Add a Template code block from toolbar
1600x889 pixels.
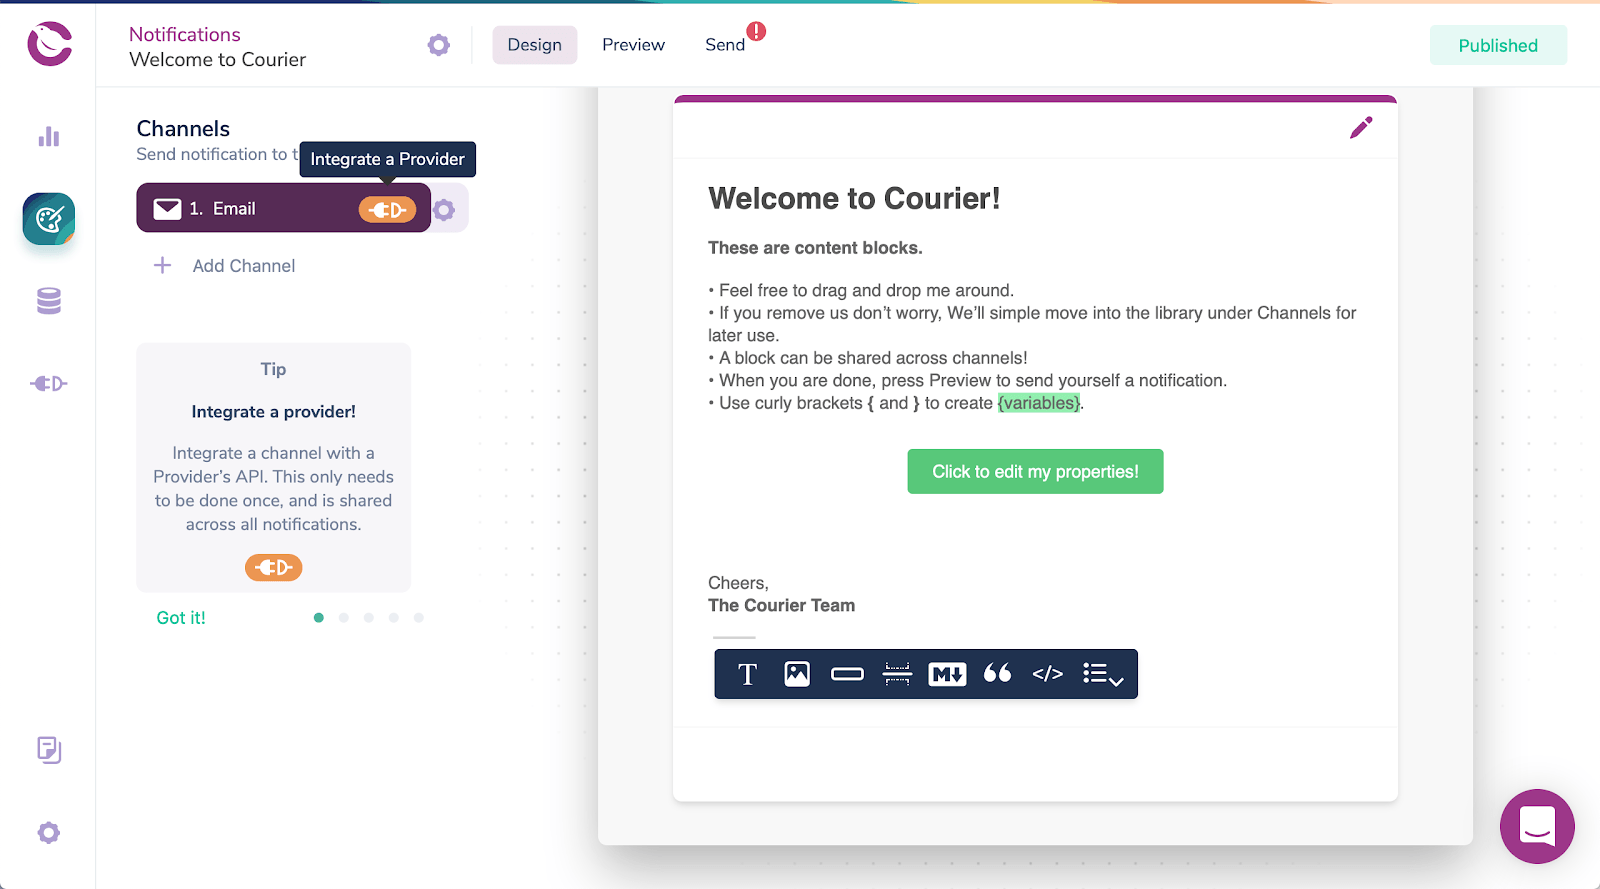click(1047, 674)
